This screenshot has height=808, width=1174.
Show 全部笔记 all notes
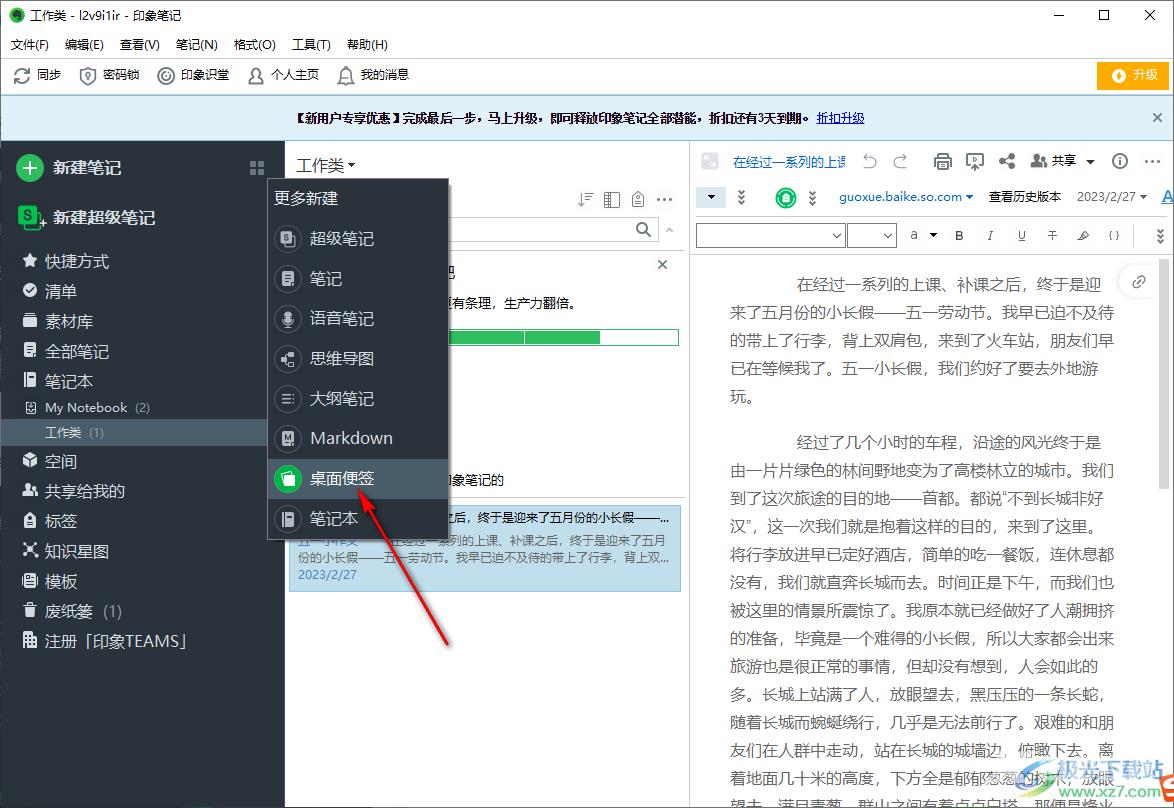pyautogui.click(x=66, y=351)
